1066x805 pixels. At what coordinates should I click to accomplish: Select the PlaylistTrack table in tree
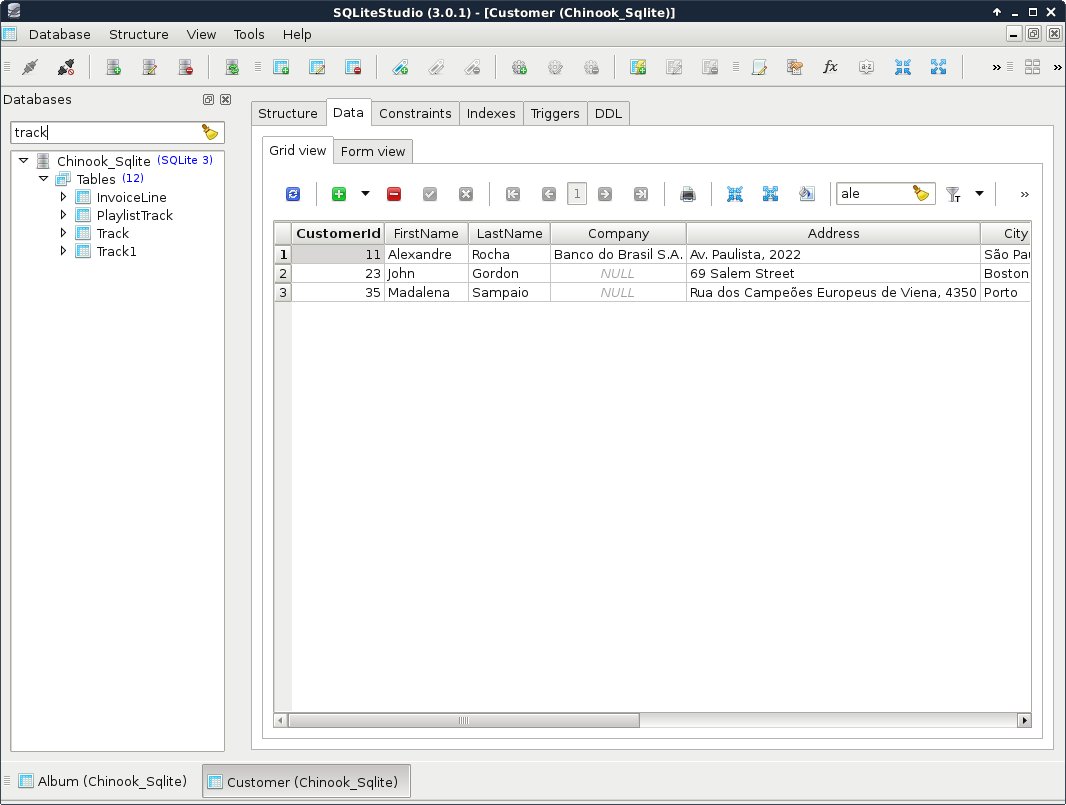(x=135, y=215)
